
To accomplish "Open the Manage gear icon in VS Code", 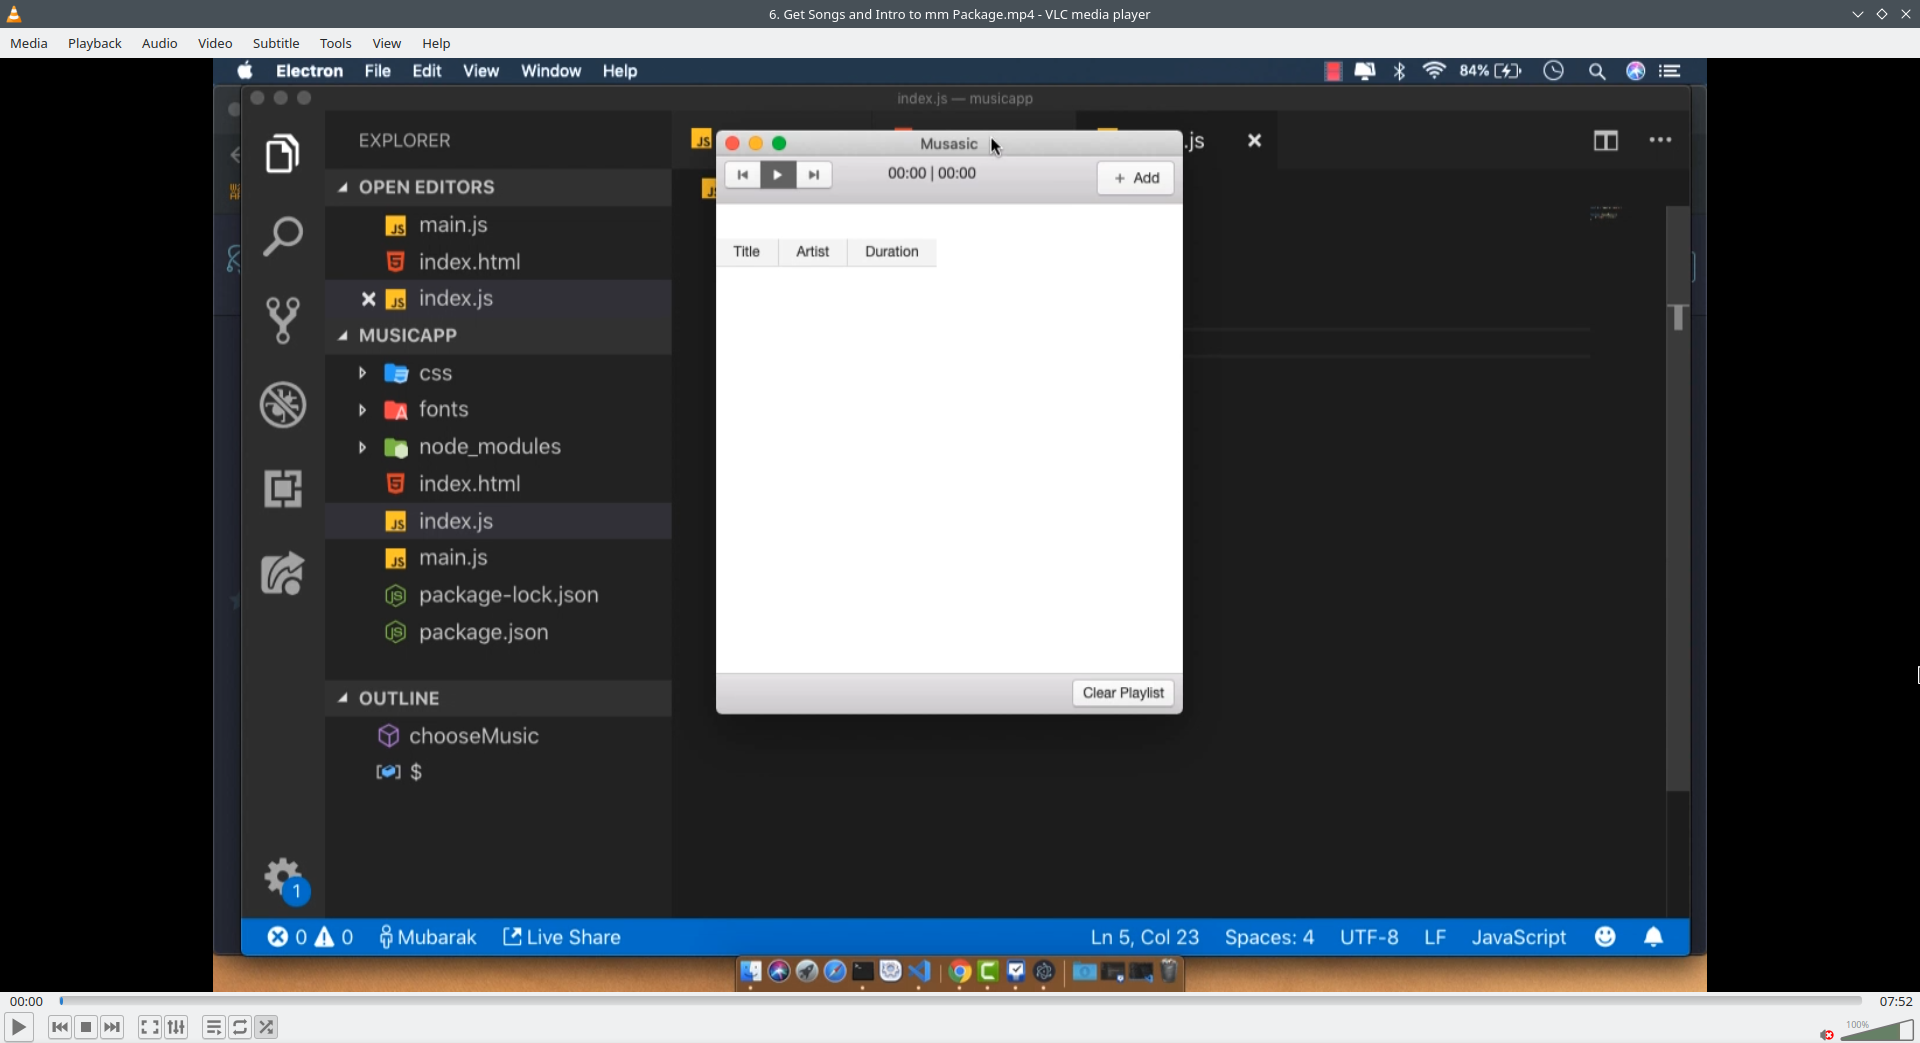I will coord(284,878).
